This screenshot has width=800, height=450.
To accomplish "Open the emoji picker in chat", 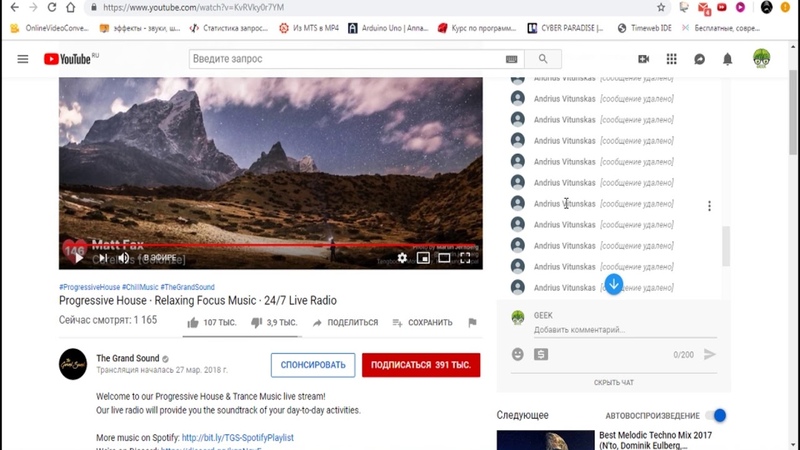I will (x=518, y=354).
